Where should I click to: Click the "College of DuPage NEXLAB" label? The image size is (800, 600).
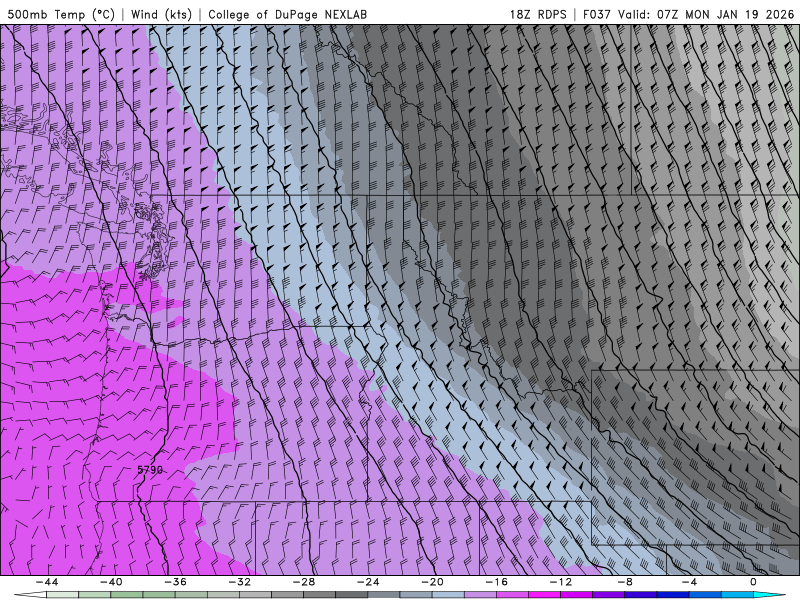tap(287, 14)
